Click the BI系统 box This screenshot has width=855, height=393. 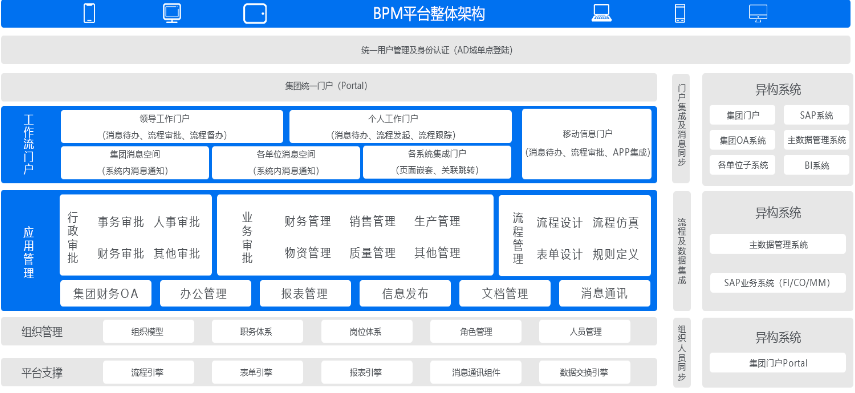[816, 165]
